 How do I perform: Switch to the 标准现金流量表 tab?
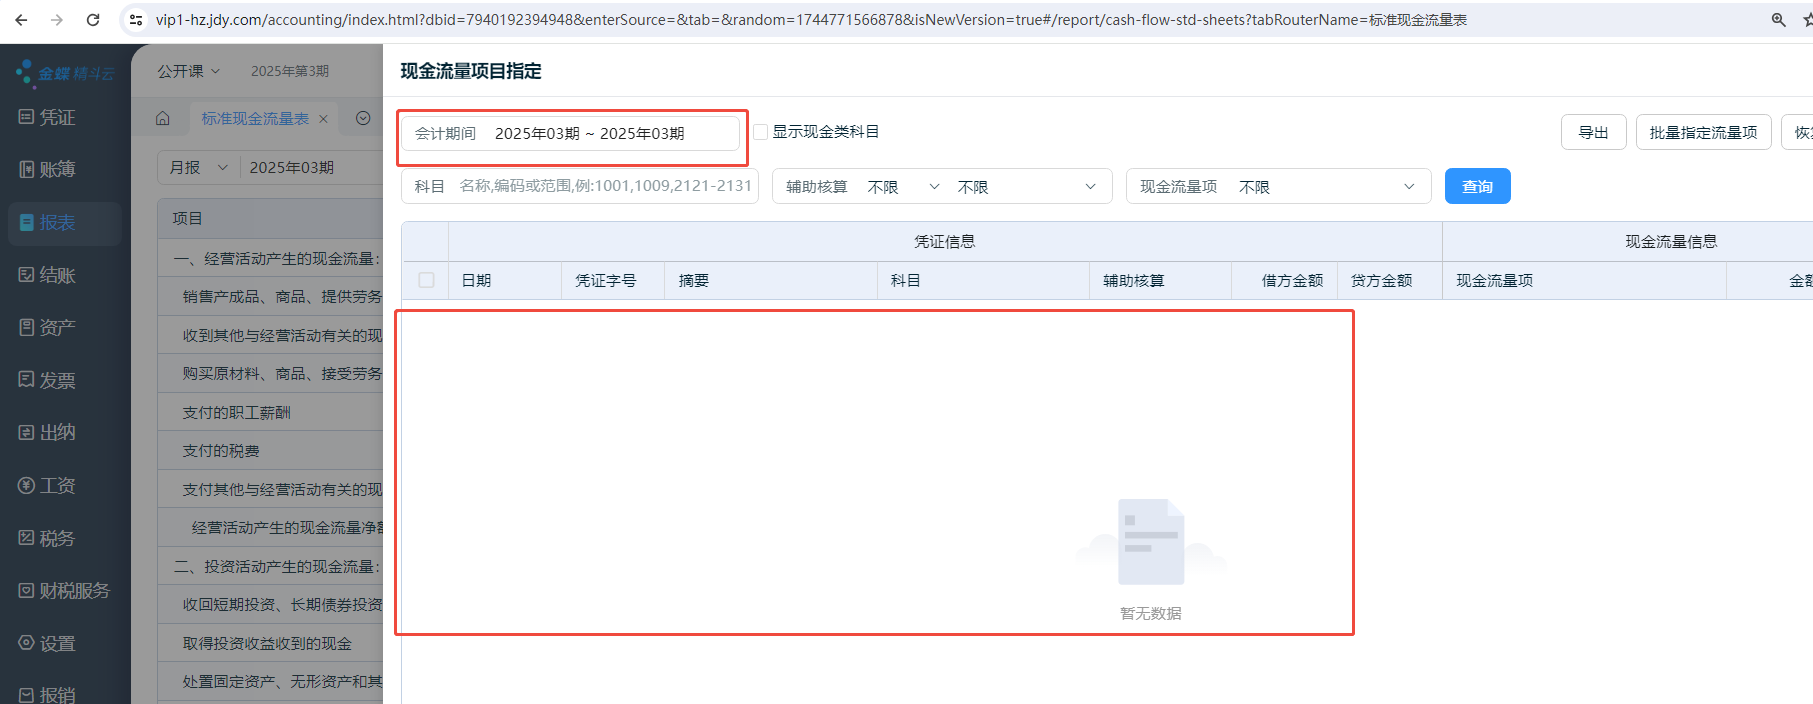point(255,119)
